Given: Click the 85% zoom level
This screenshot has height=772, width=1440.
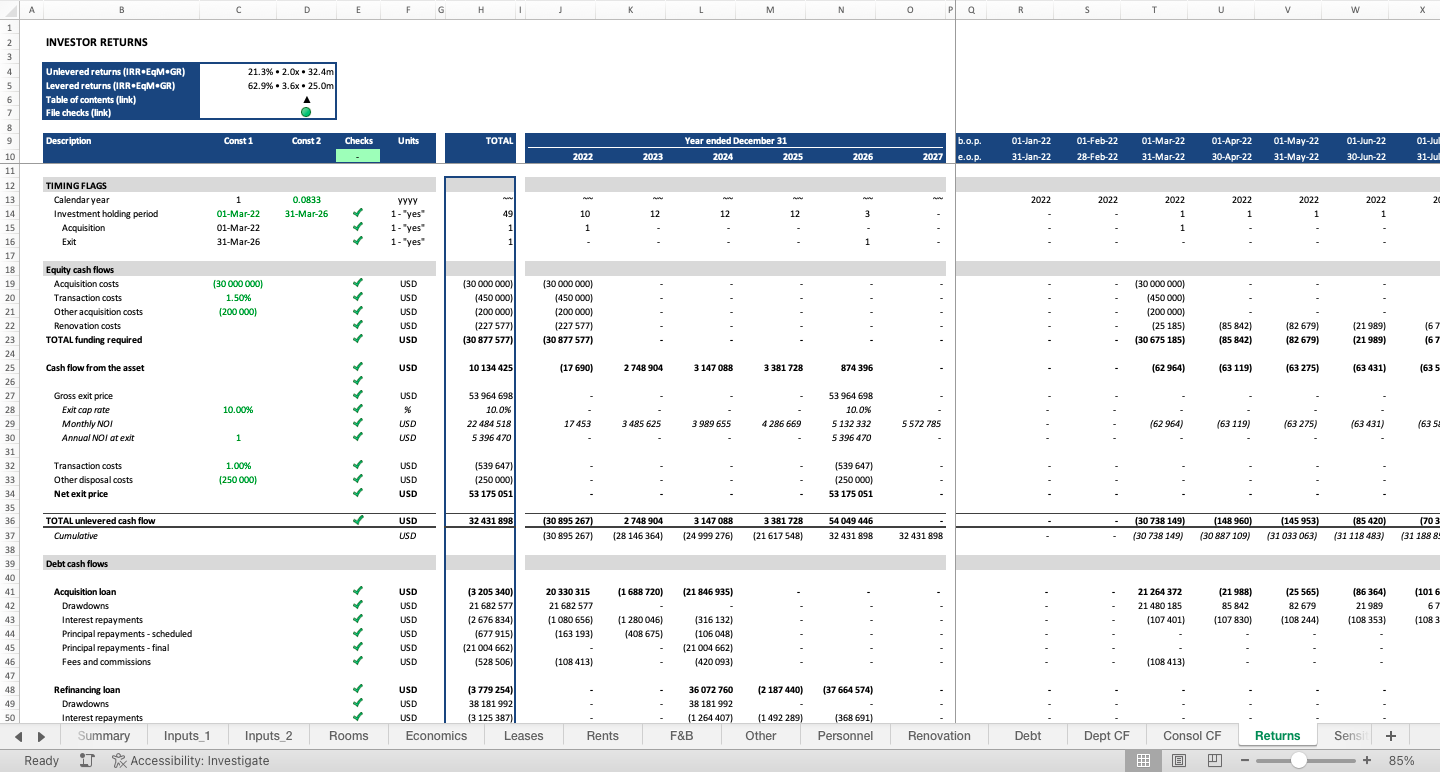Looking at the screenshot, I should pyautogui.click(x=1401, y=761).
